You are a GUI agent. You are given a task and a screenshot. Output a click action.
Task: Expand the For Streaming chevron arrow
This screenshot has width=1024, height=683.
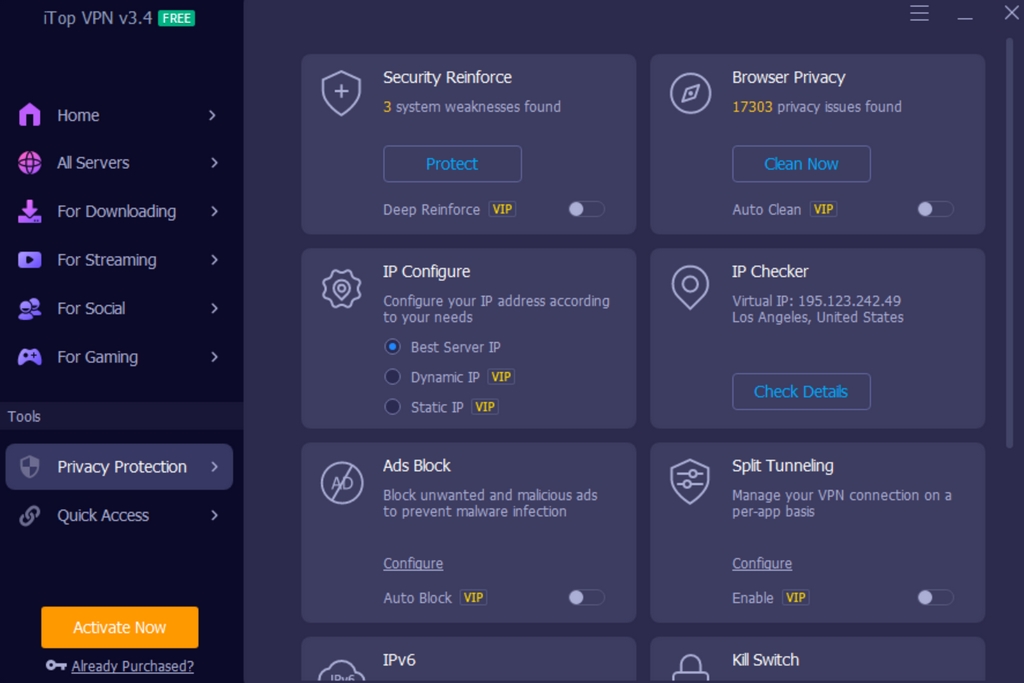coord(214,260)
